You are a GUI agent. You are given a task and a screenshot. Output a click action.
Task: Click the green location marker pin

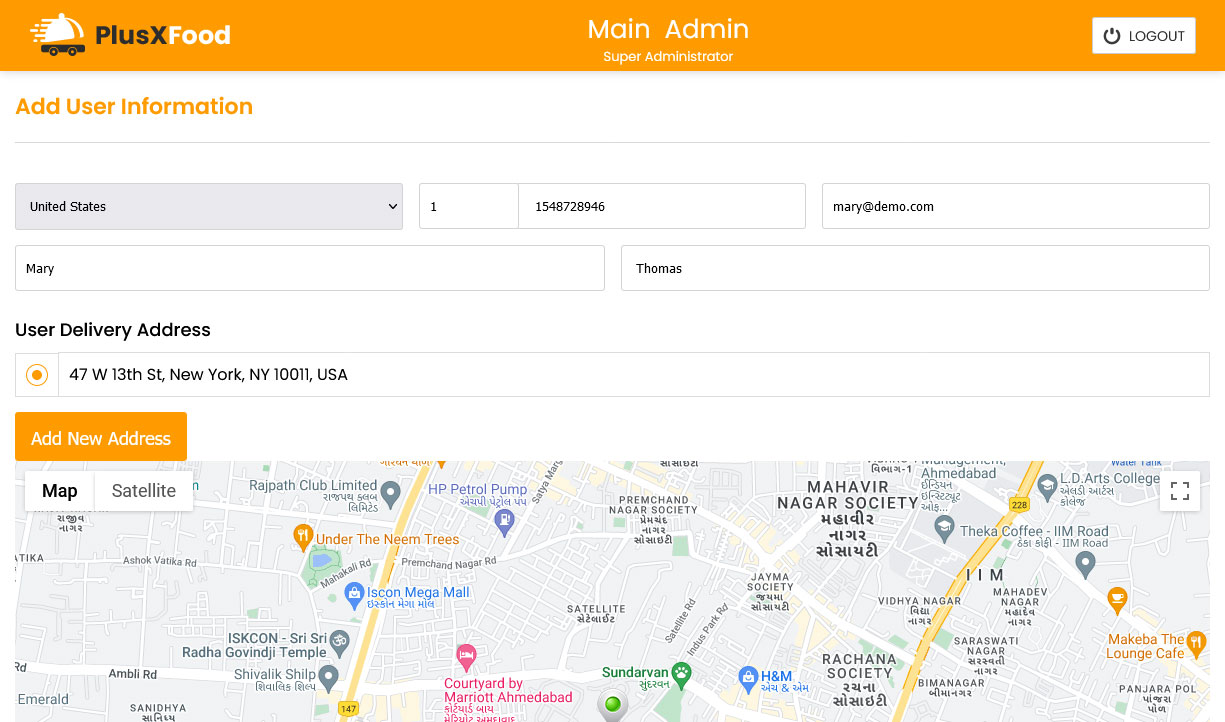click(x=613, y=706)
